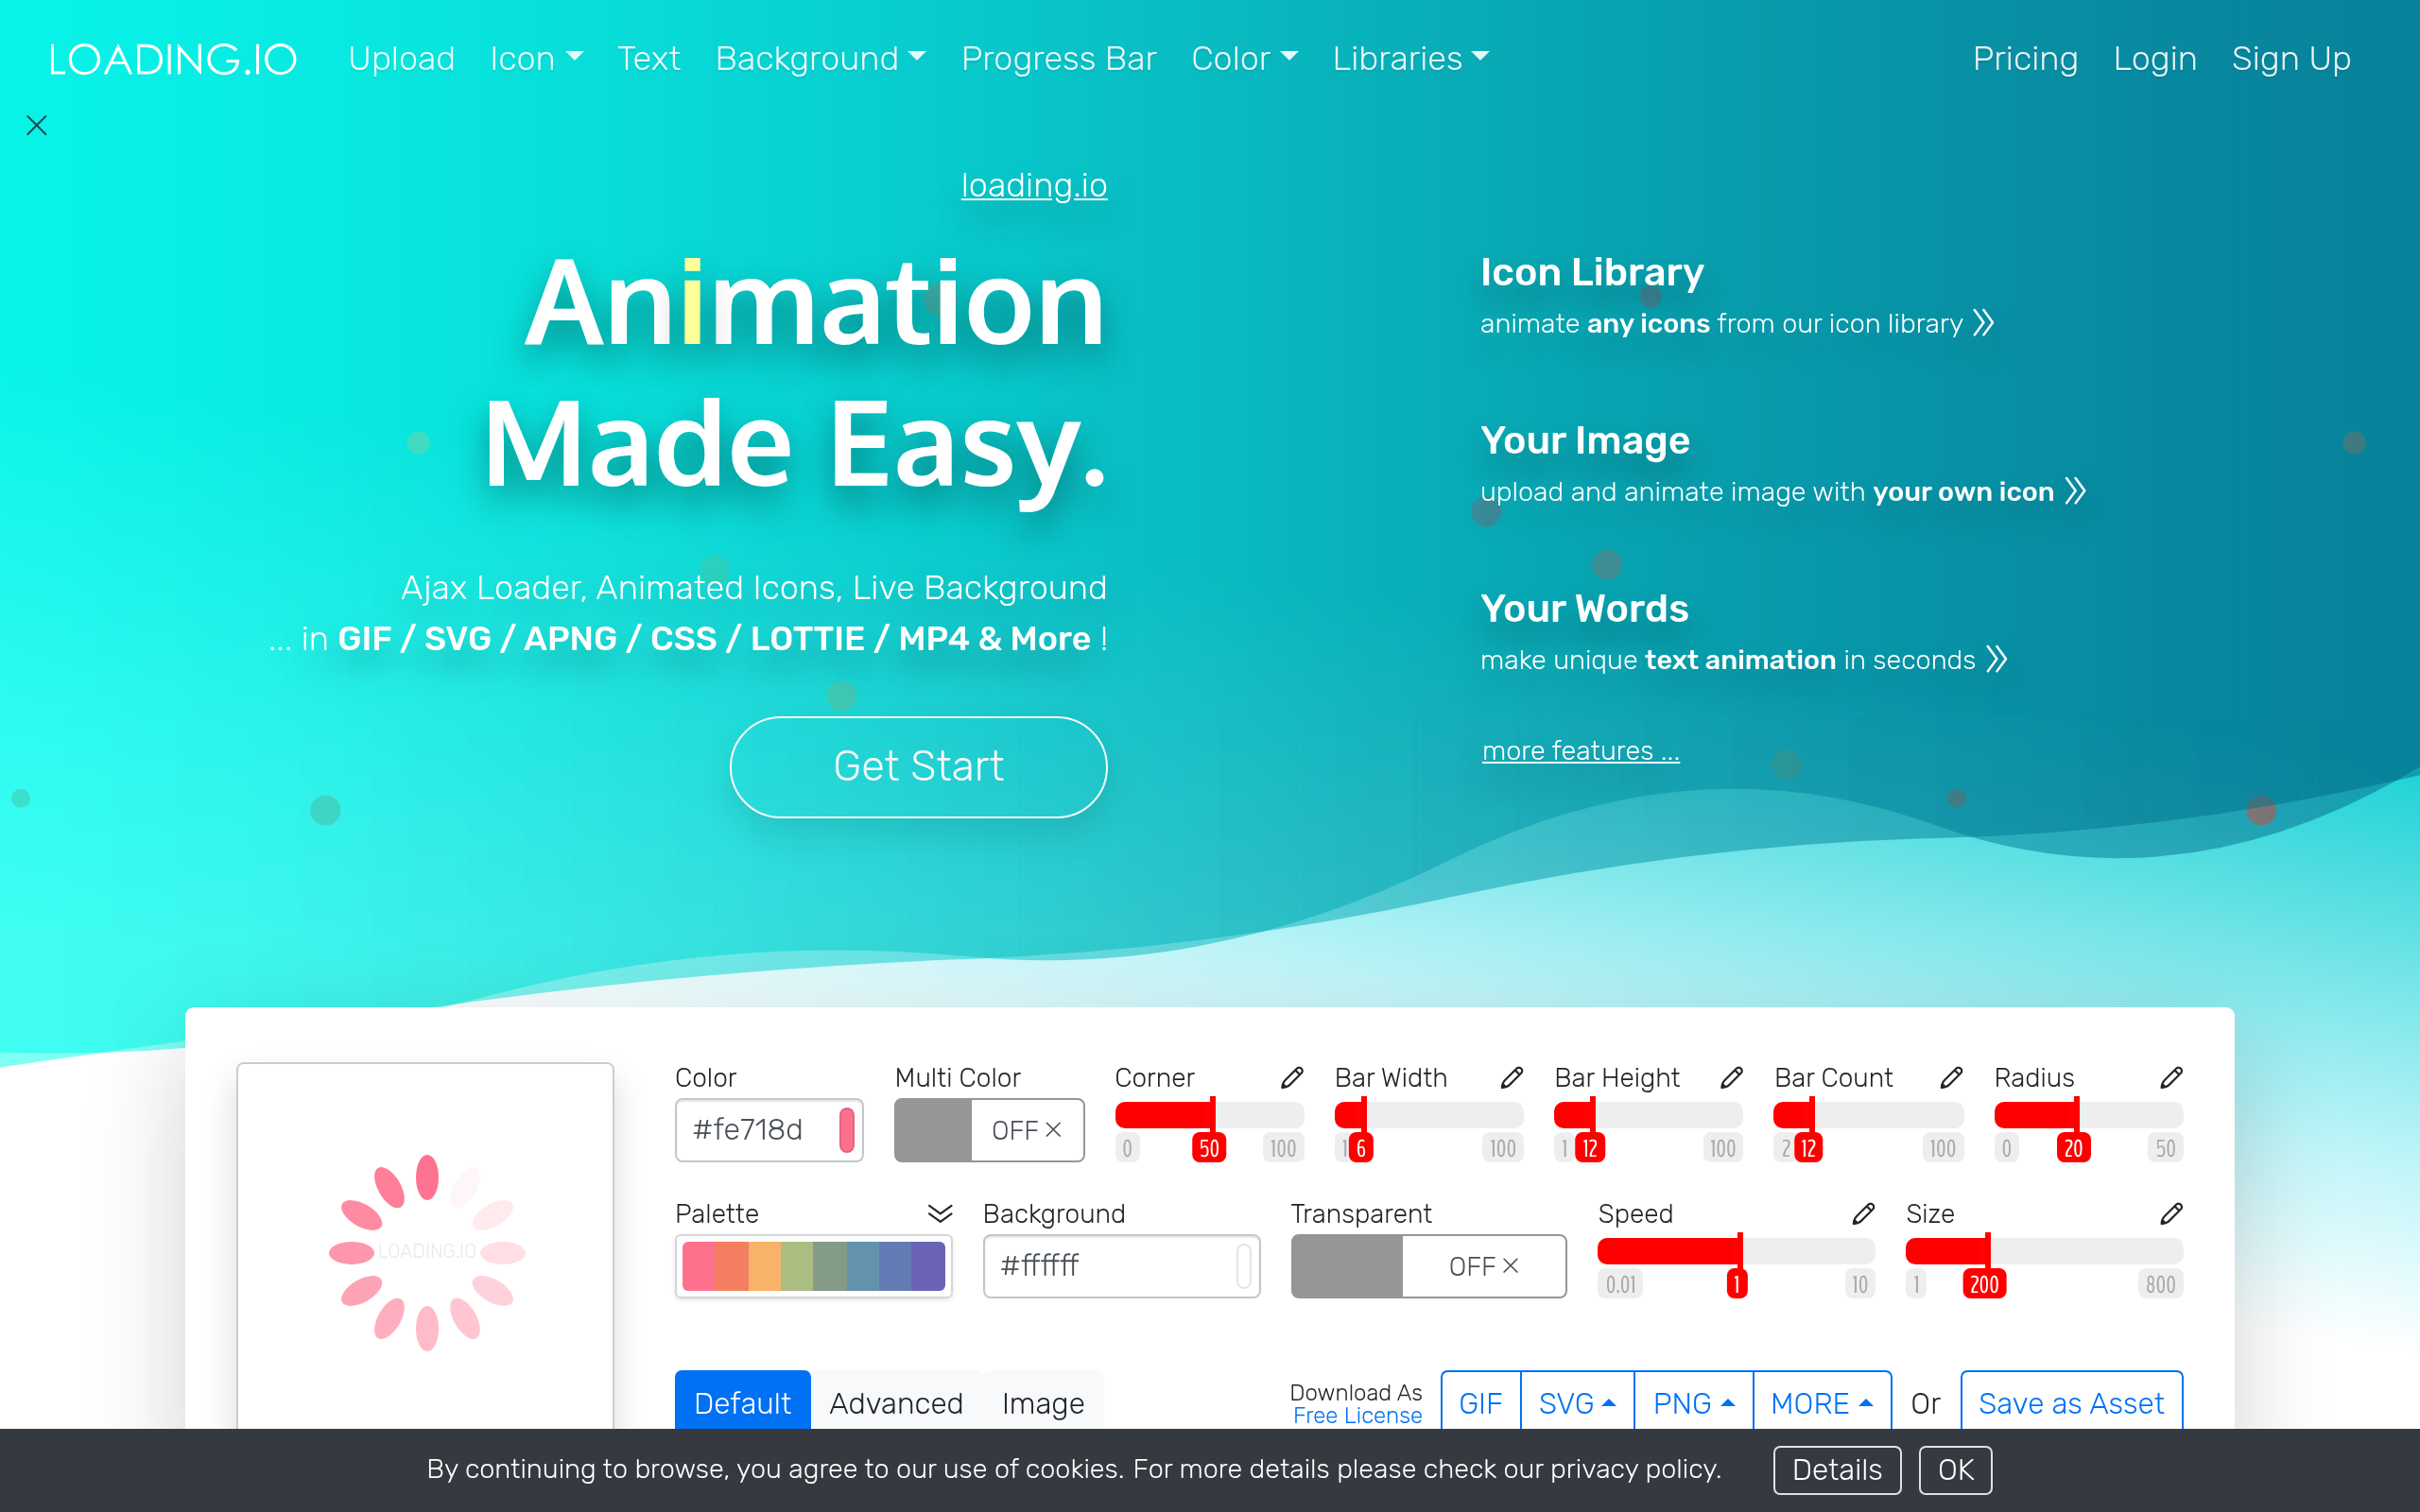Image resolution: width=2420 pixels, height=1512 pixels.
Task: Open the Pricing page
Action: 2025,59
